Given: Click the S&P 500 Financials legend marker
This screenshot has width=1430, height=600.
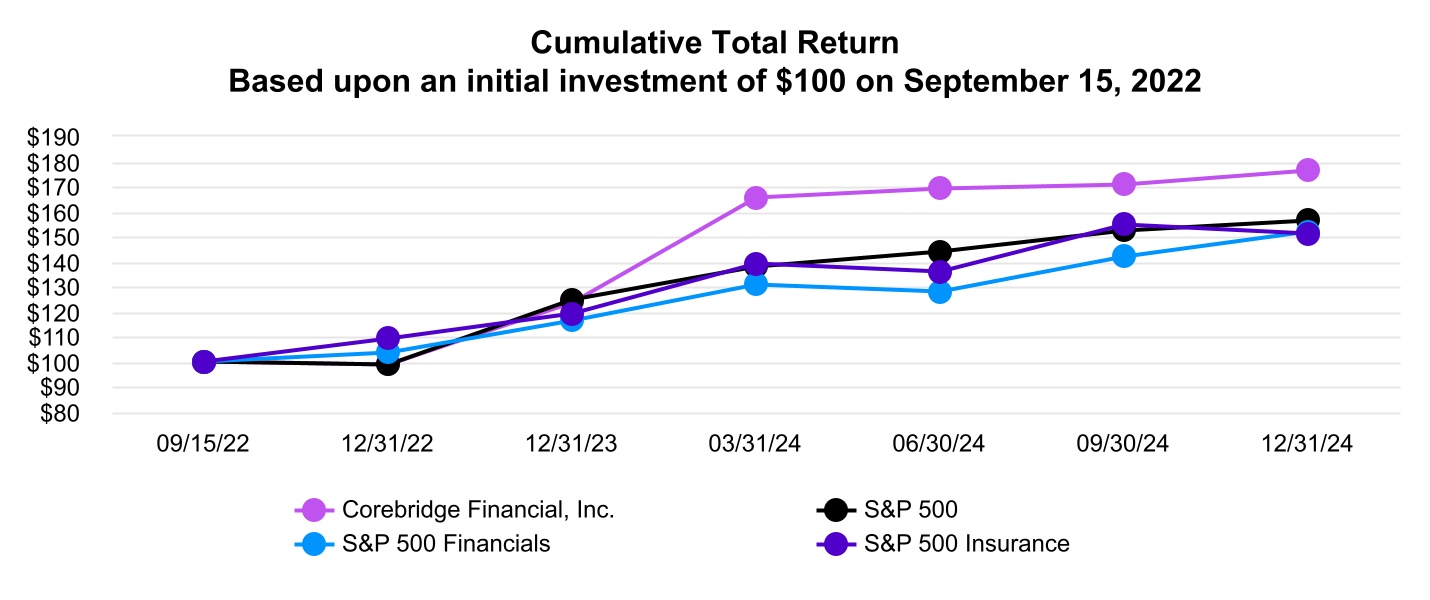Looking at the screenshot, I should click(x=313, y=544).
